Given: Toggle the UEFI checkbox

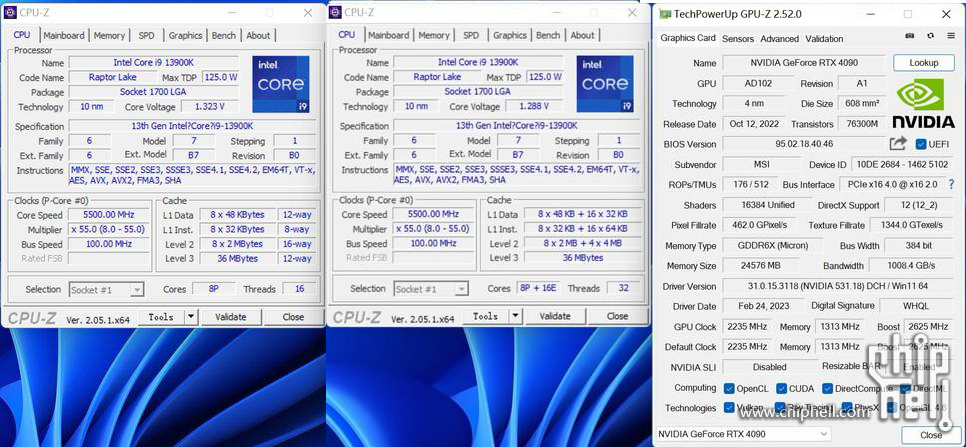Looking at the screenshot, I should (x=921, y=144).
